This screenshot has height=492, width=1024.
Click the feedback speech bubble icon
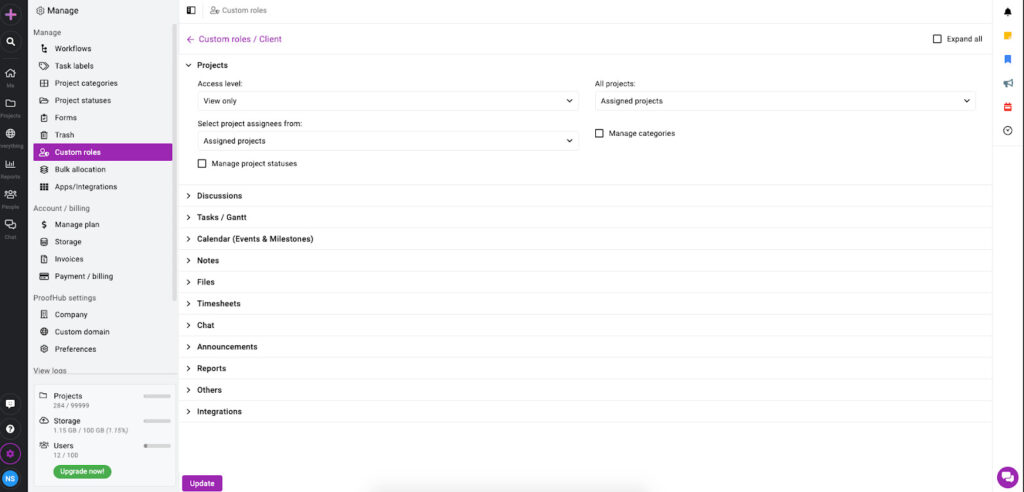[10, 404]
